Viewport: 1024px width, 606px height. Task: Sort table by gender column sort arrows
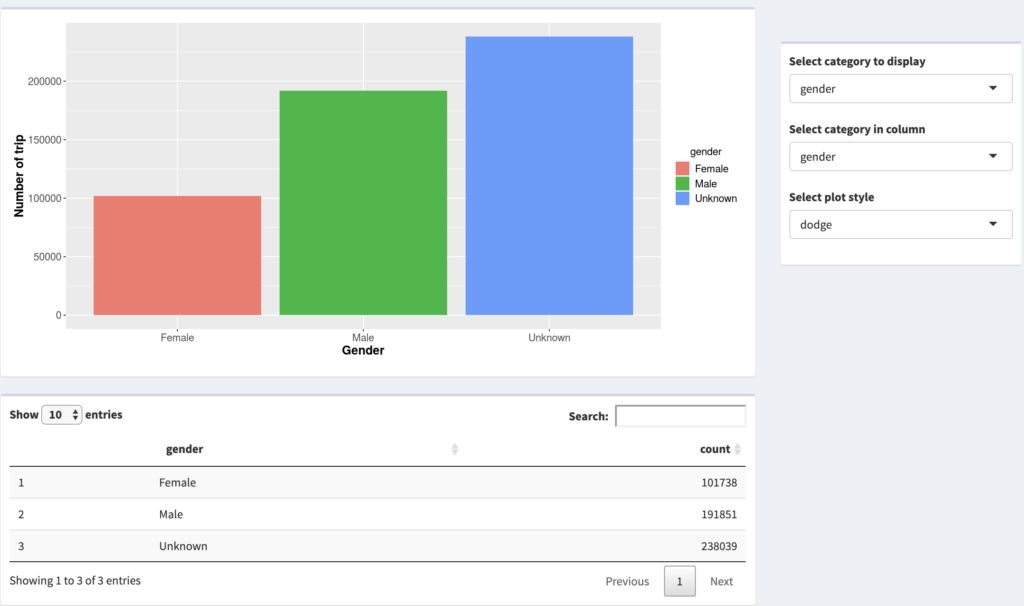(x=455, y=449)
